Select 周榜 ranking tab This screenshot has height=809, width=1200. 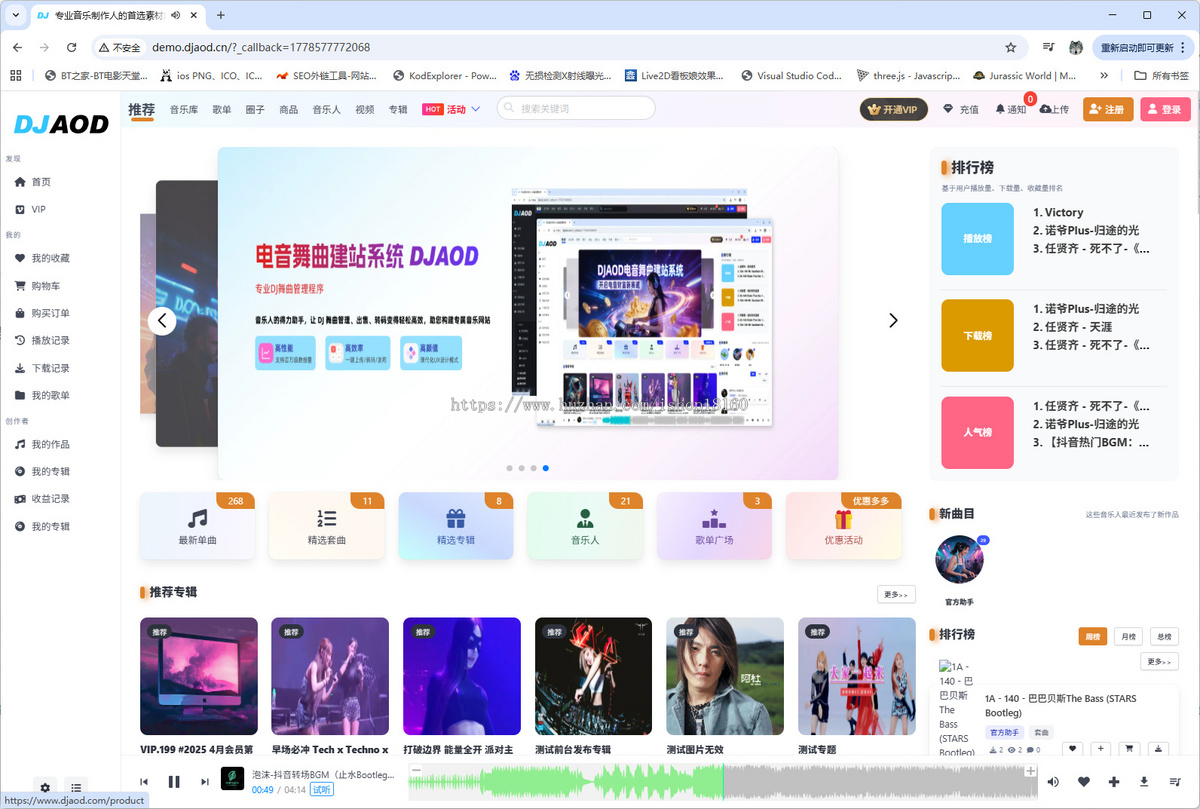tap(1093, 636)
